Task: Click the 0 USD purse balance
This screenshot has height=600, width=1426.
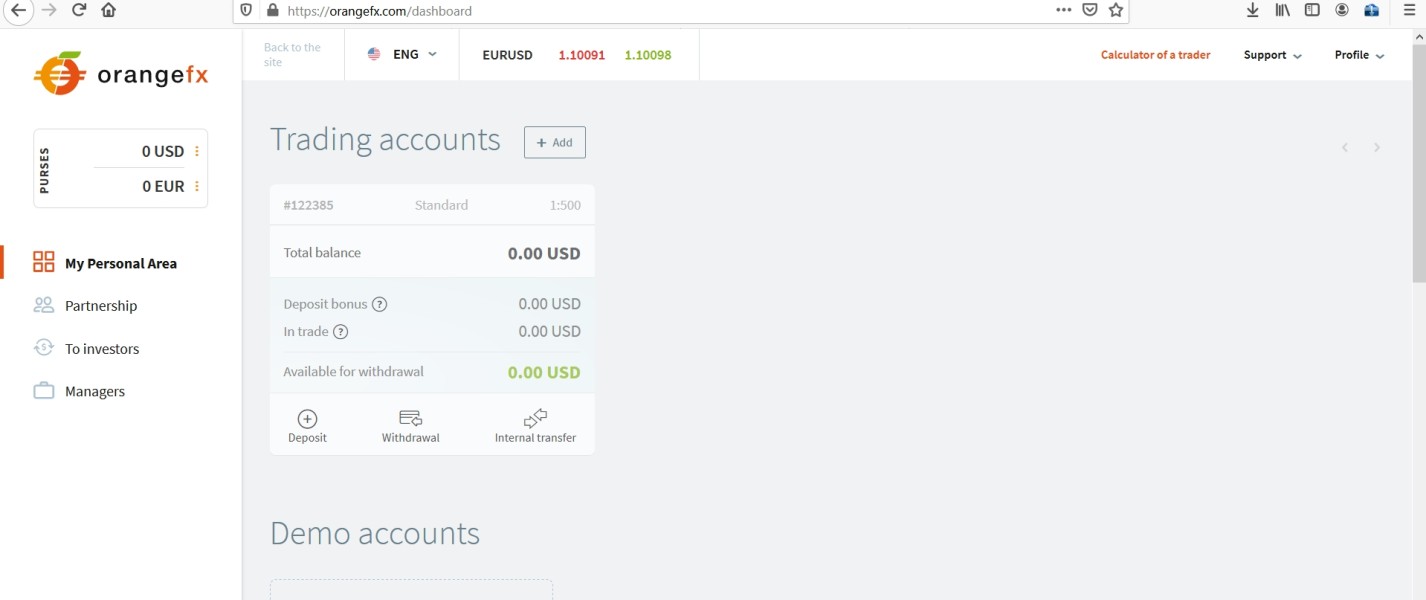Action: coord(163,152)
